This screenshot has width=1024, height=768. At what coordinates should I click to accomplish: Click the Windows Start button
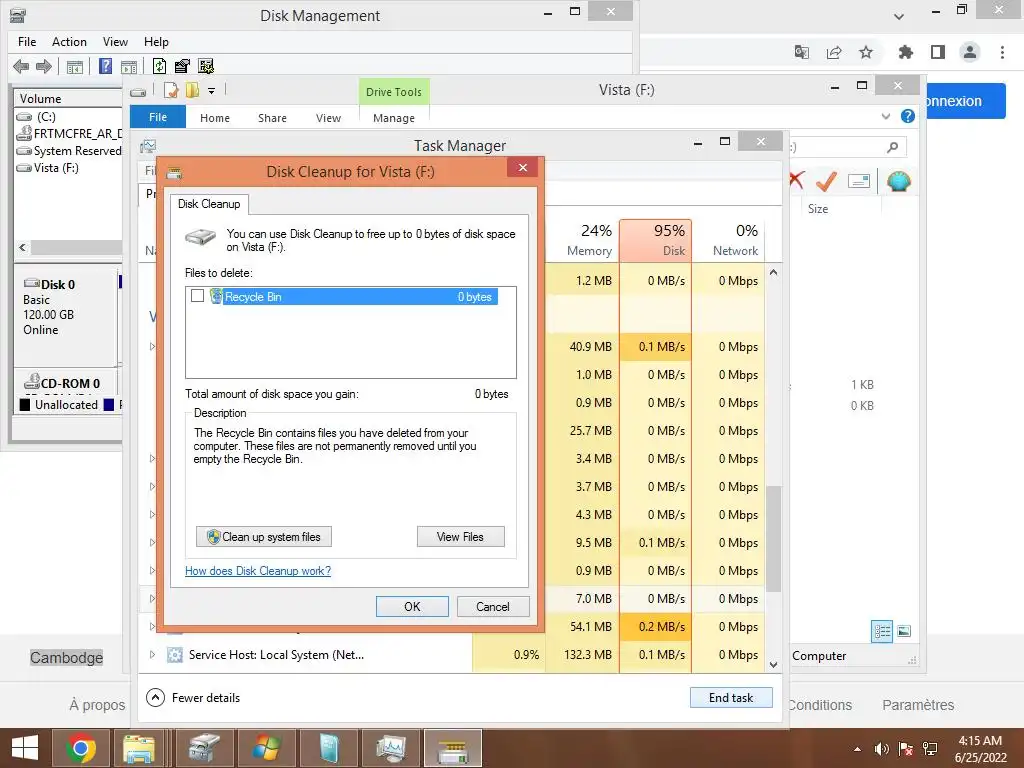pyautogui.click(x=25, y=748)
